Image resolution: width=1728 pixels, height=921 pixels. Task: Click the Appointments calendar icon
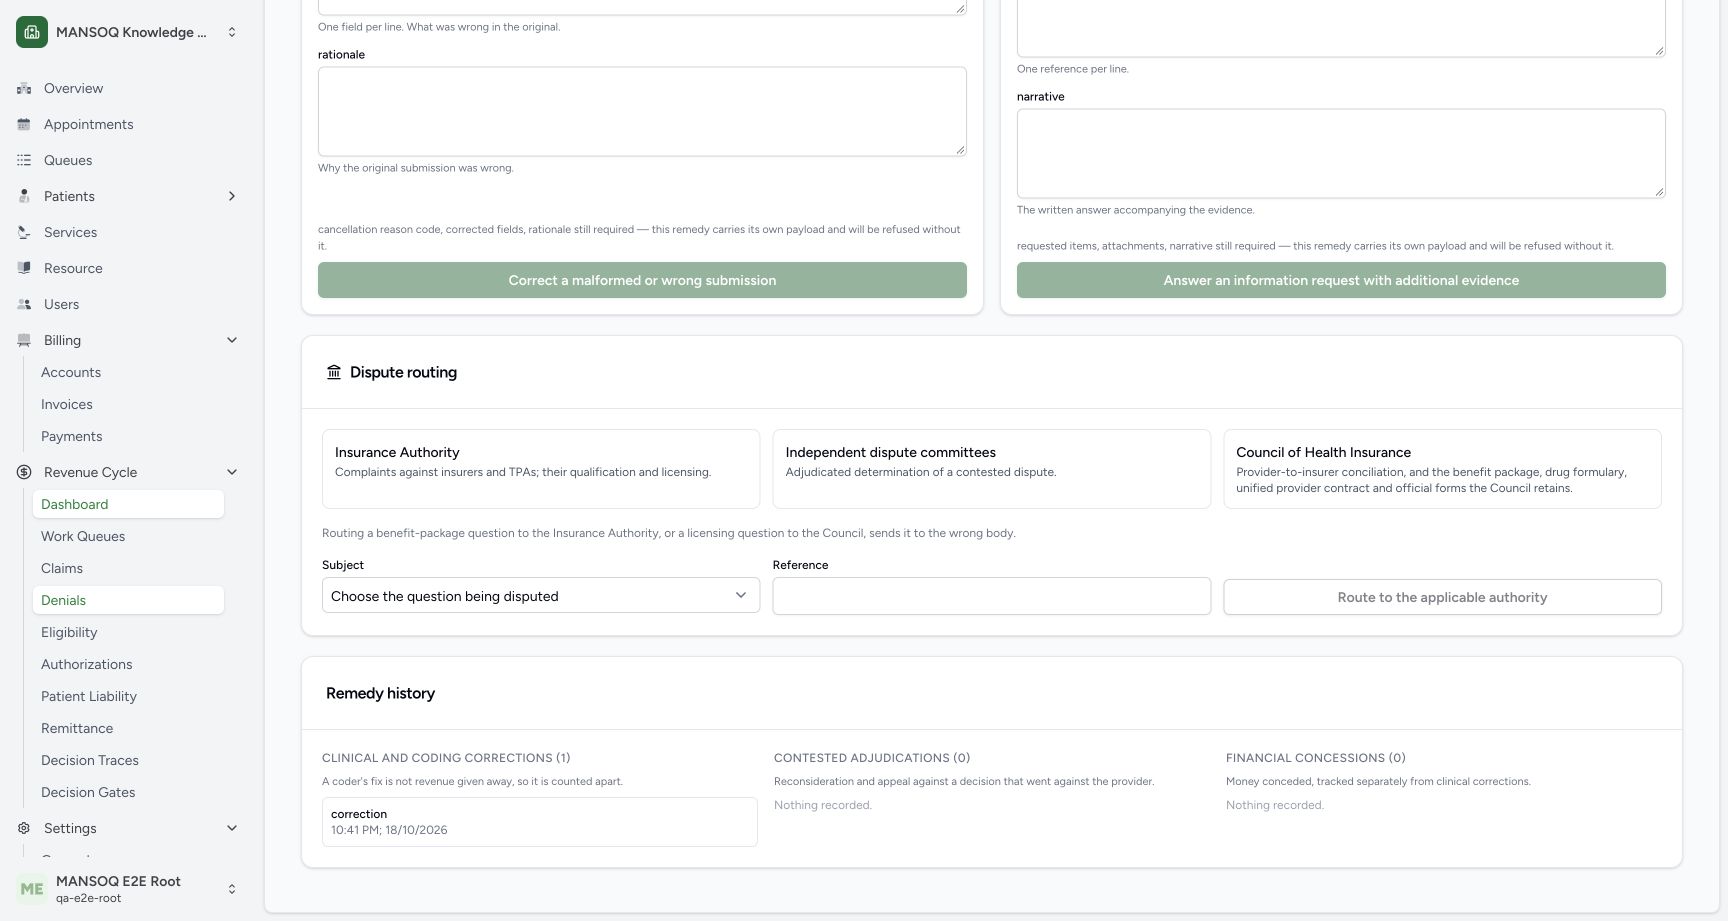click(24, 124)
